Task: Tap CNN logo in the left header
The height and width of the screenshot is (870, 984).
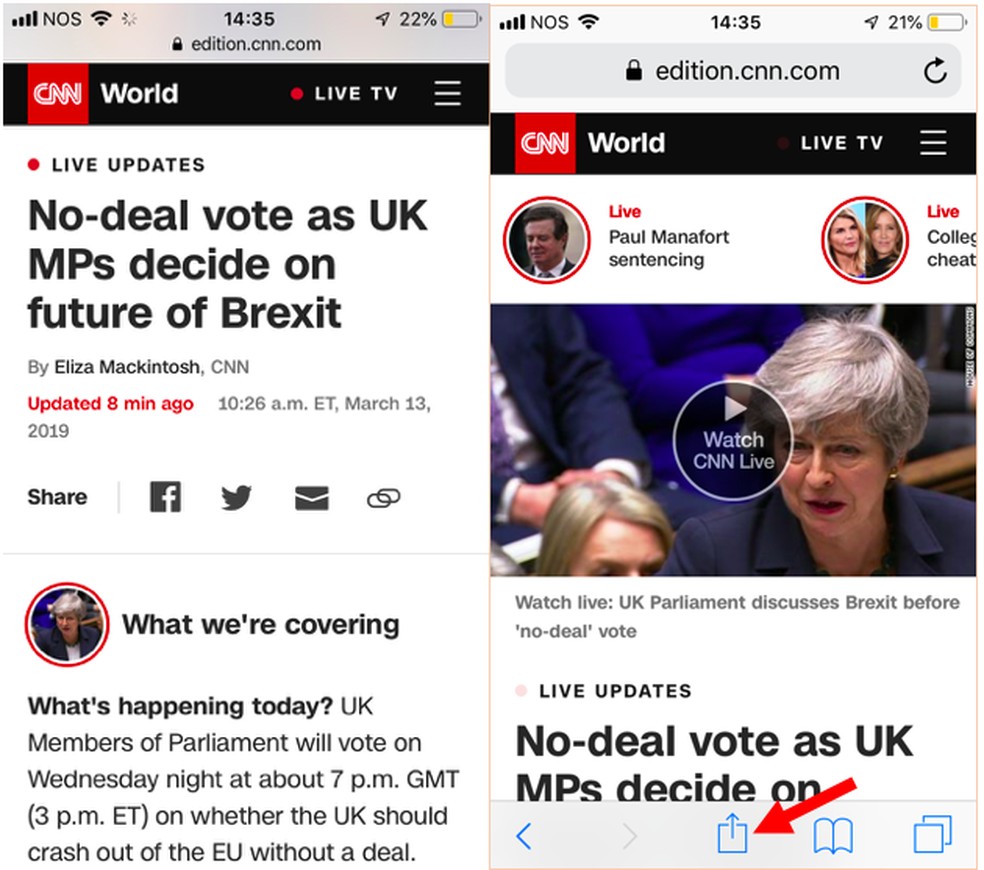Action: coord(58,94)
